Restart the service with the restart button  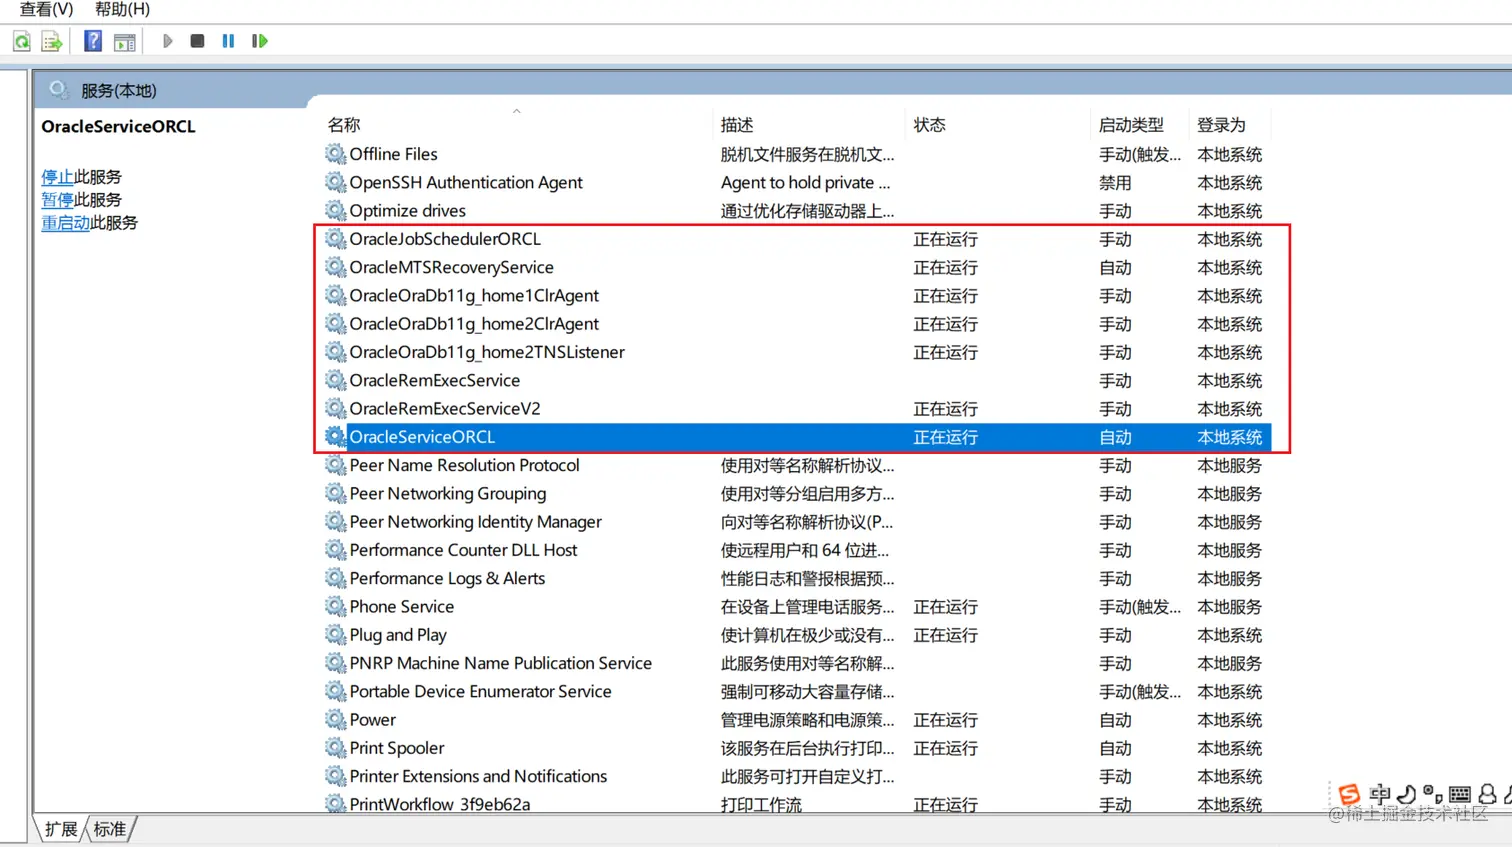[260, 41]
